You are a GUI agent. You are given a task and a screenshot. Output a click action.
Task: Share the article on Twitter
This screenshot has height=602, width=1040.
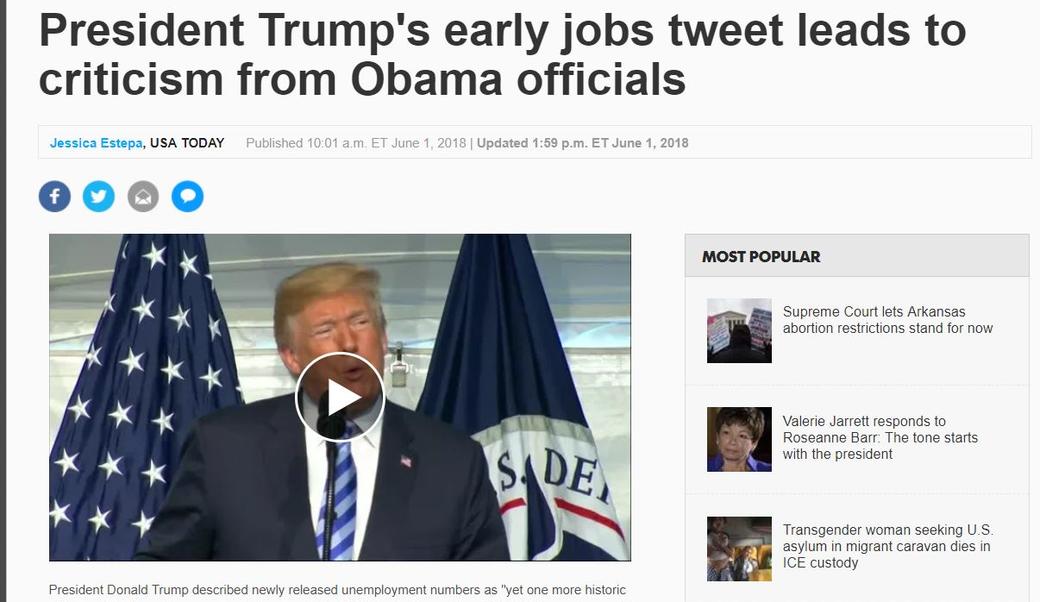98,196
